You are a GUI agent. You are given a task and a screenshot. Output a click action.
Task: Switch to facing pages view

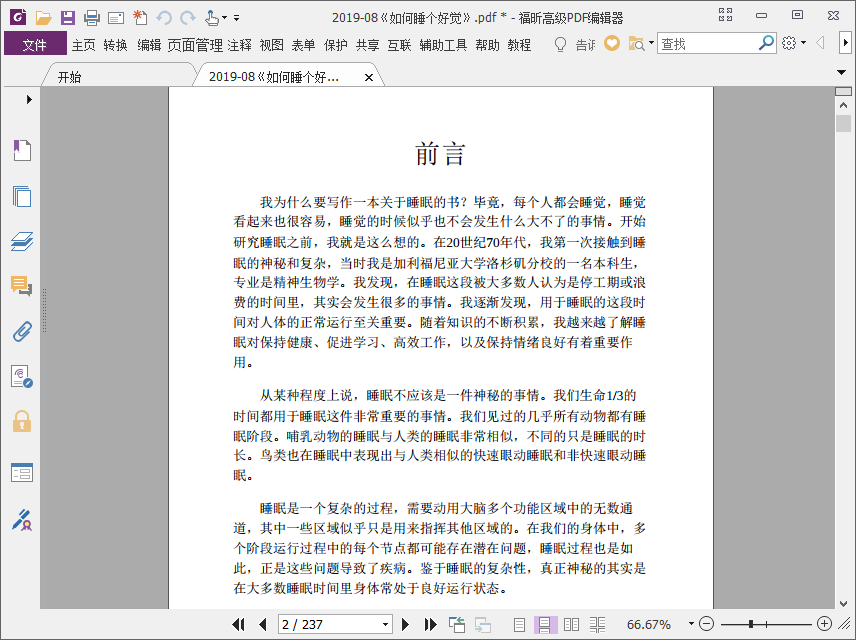[571, 624]
